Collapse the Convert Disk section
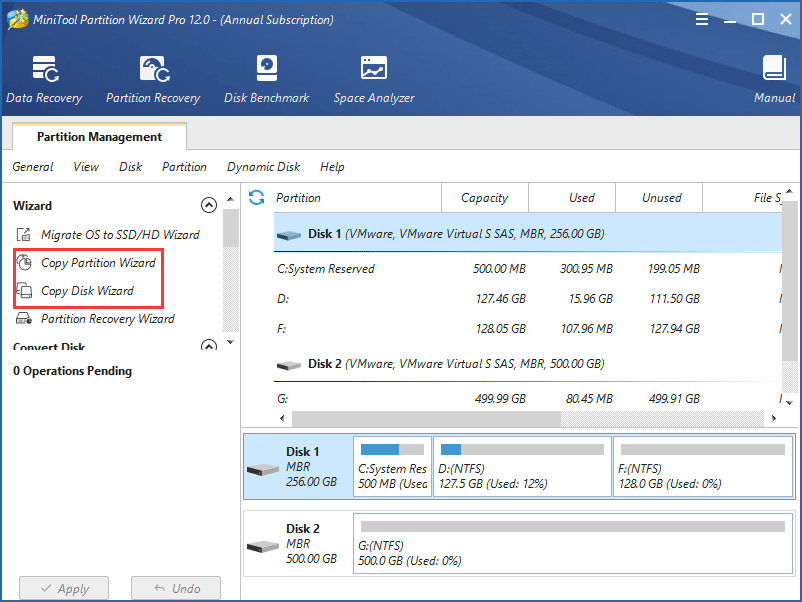This screenshot has height=602, width=802. [x=209, y=345]
